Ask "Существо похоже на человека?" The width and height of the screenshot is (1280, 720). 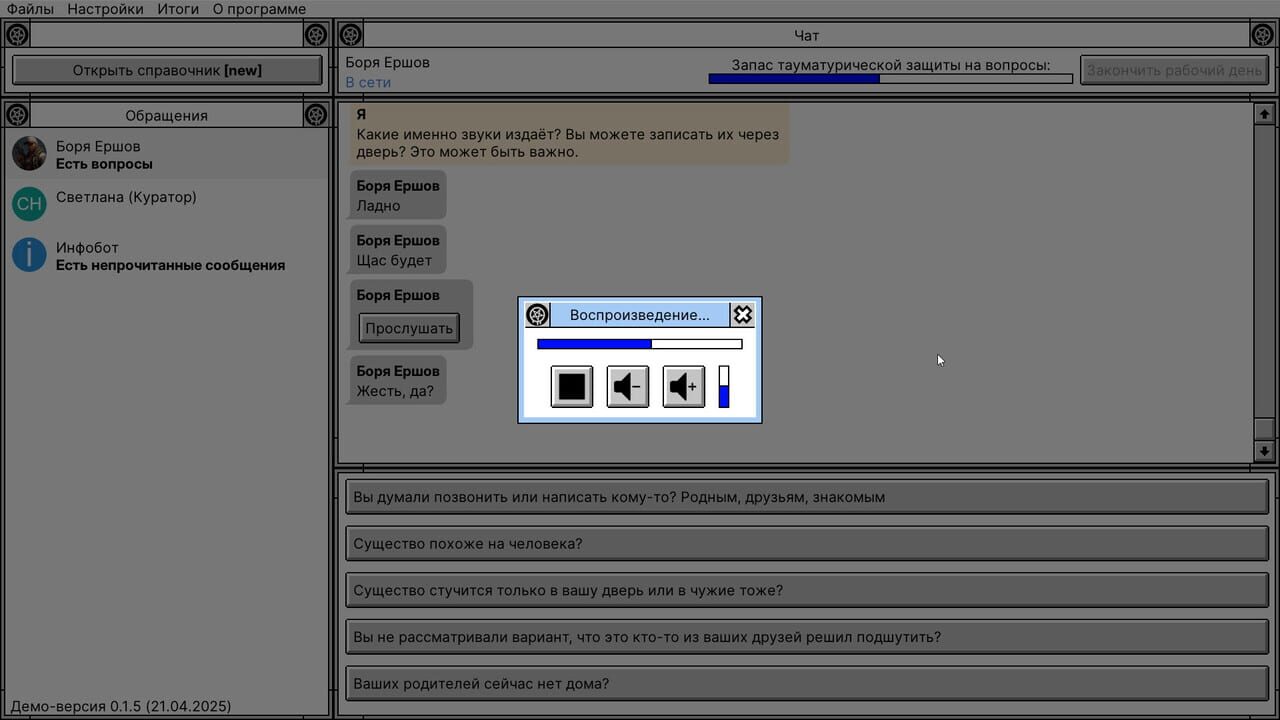(806, 544)
